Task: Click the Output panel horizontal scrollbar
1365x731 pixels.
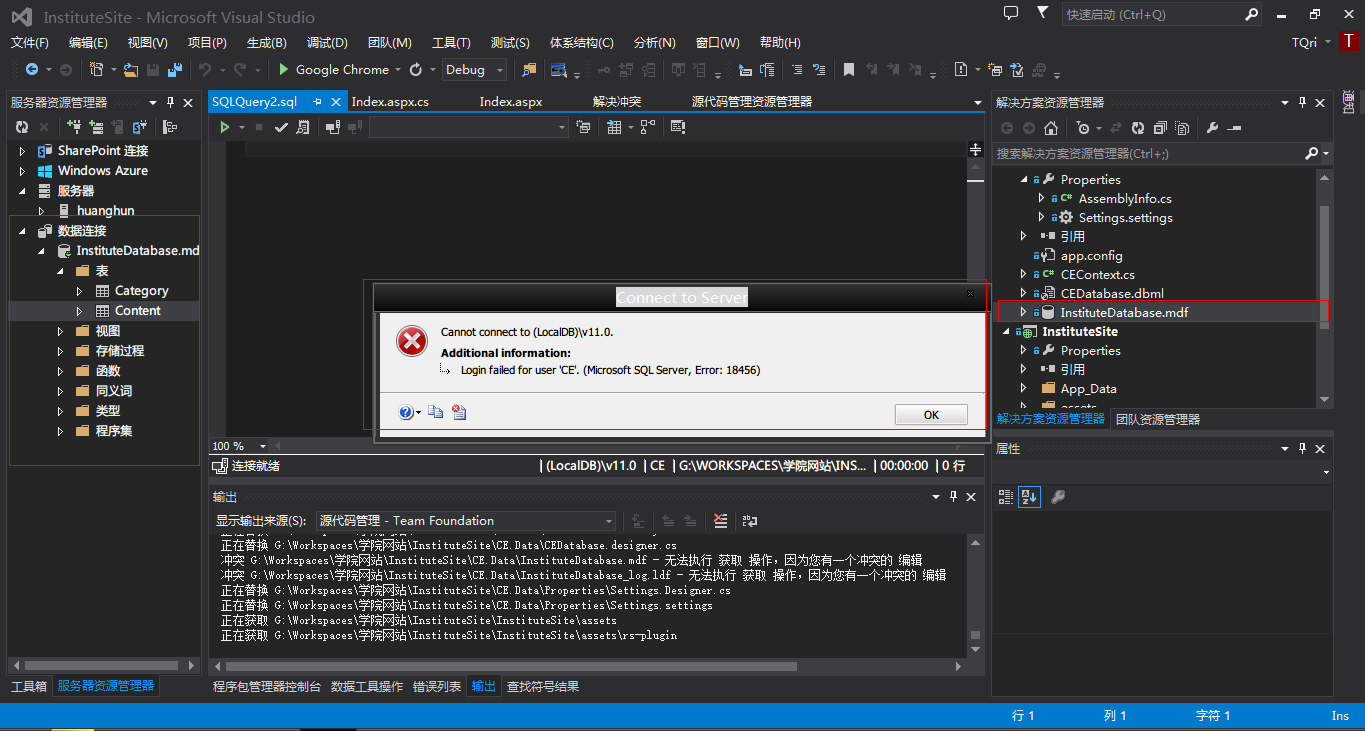Action: click(511, 666)
